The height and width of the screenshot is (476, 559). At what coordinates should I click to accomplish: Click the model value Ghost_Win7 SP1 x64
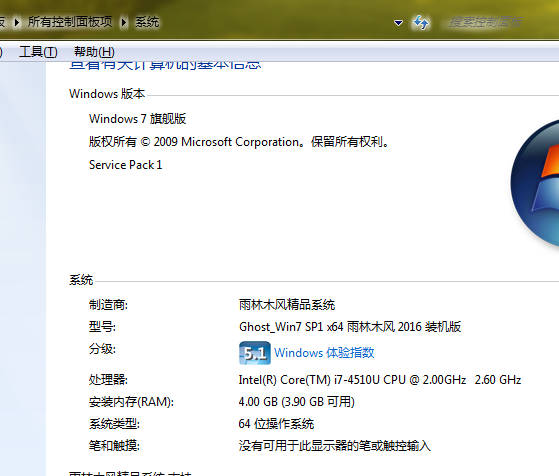click(350, 327)
